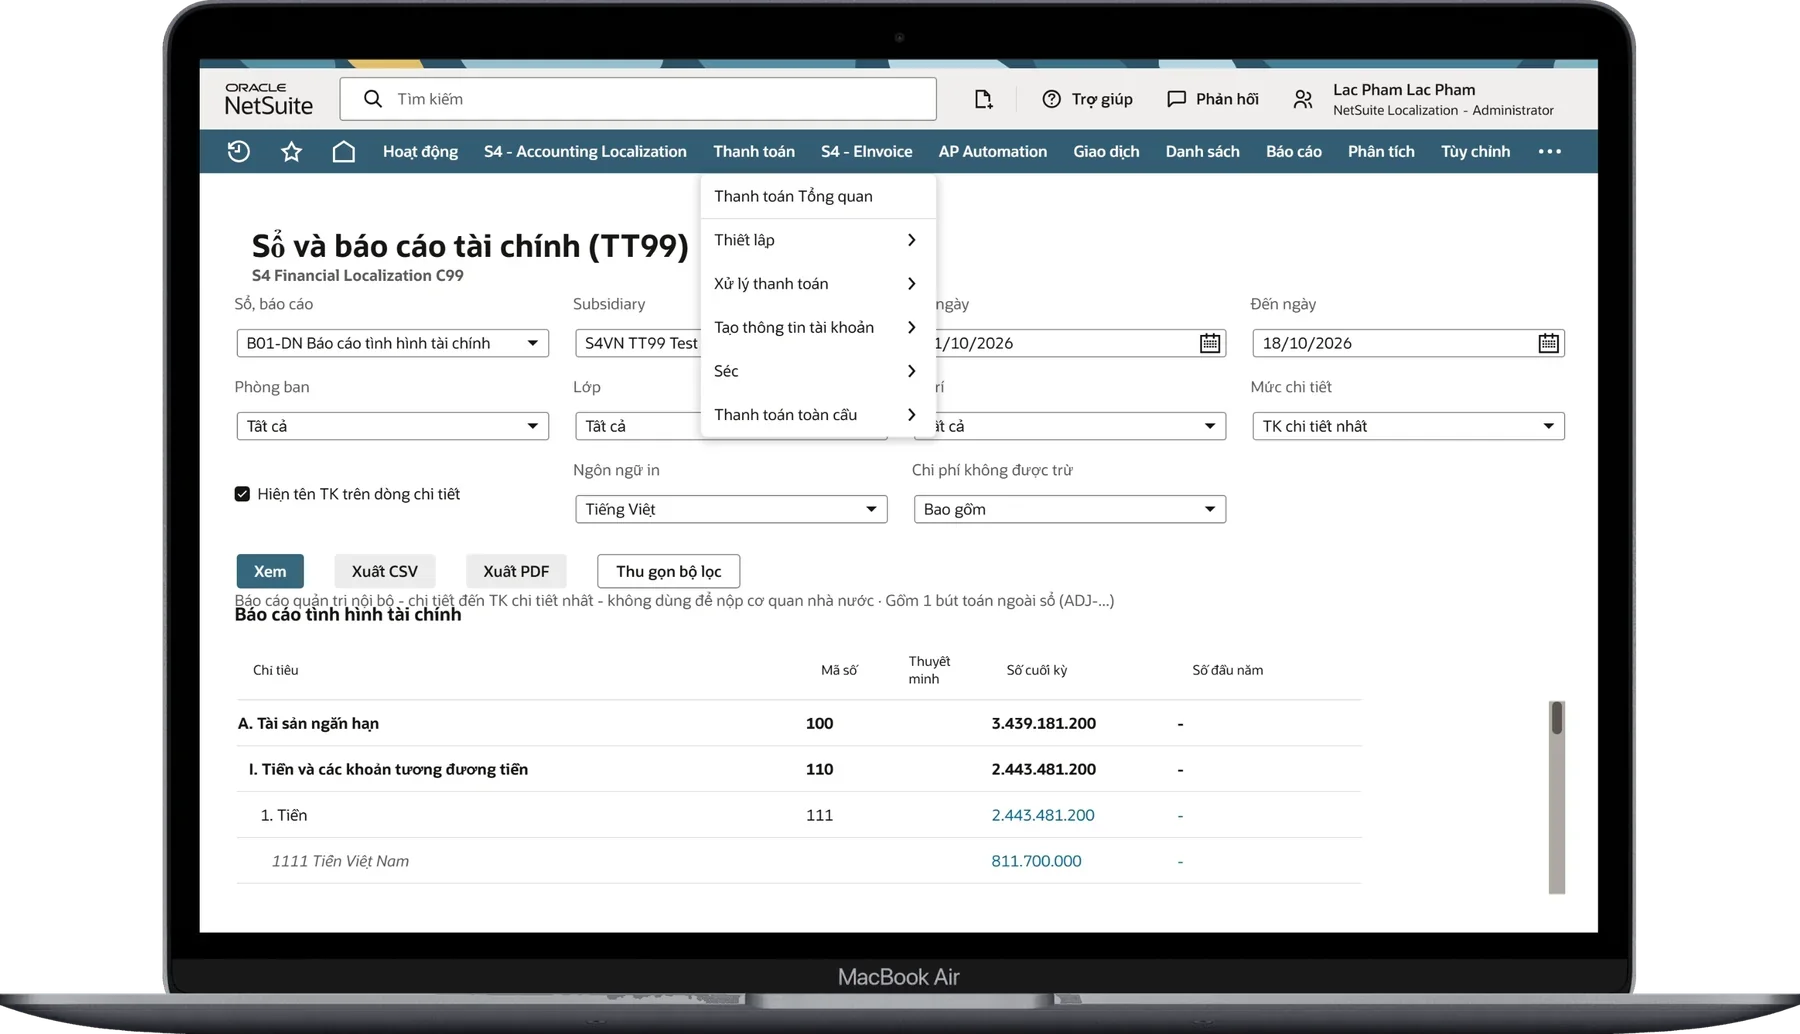This screenshot has height=1034, width=1800.
Task: Open the AP Automation menu
Action: (x=992, y=151)
